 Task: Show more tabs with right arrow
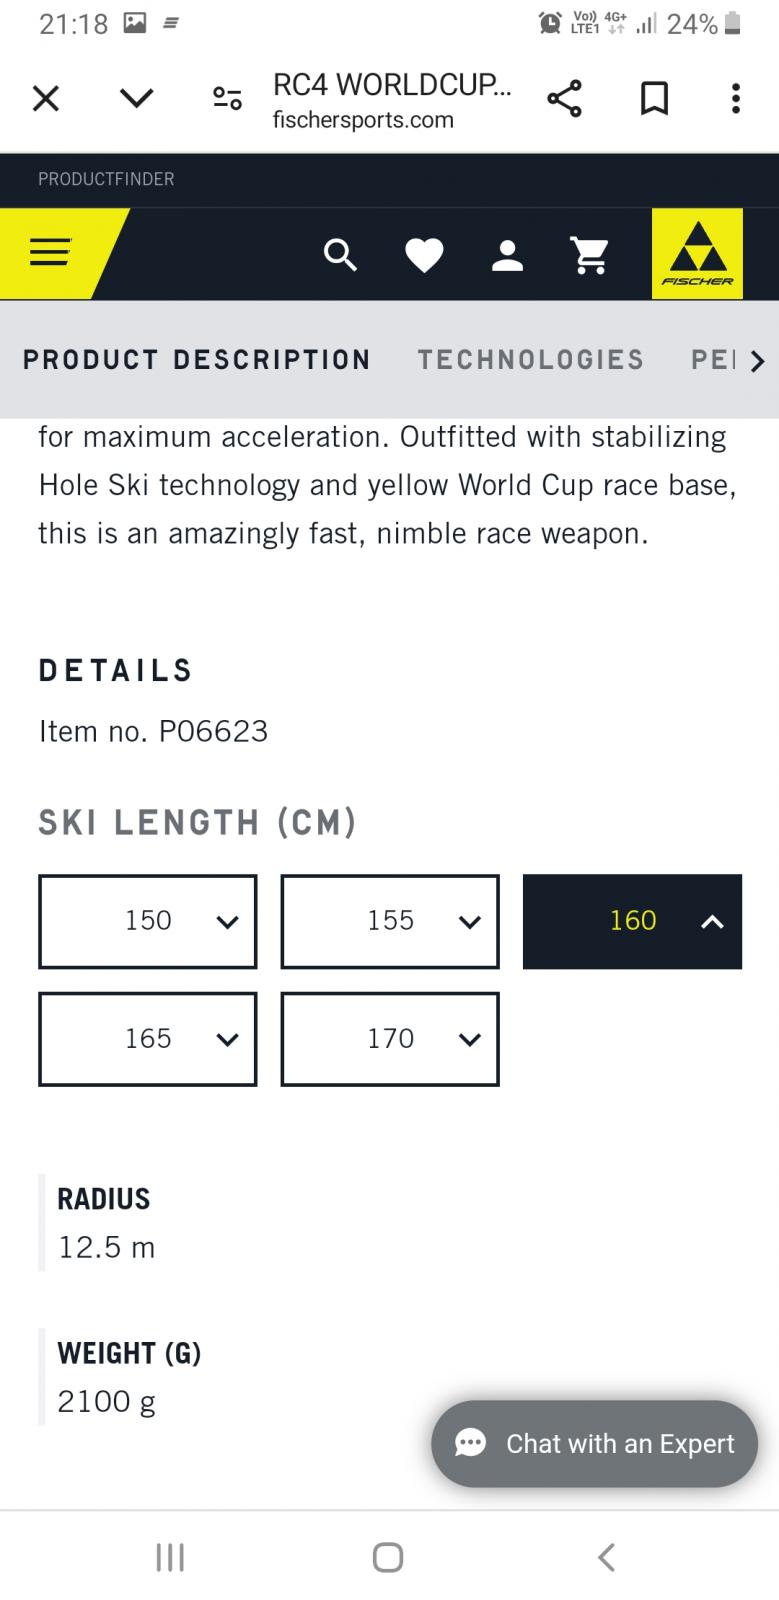(x=757, y=361)
